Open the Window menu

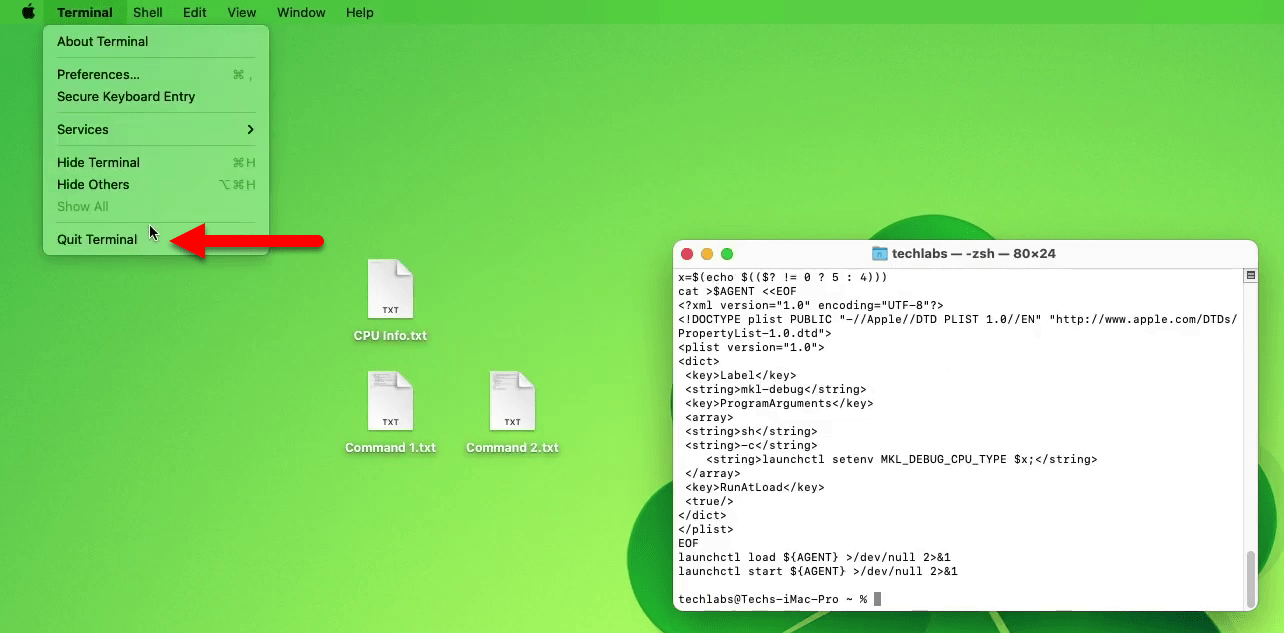click(x=301, y=12)
